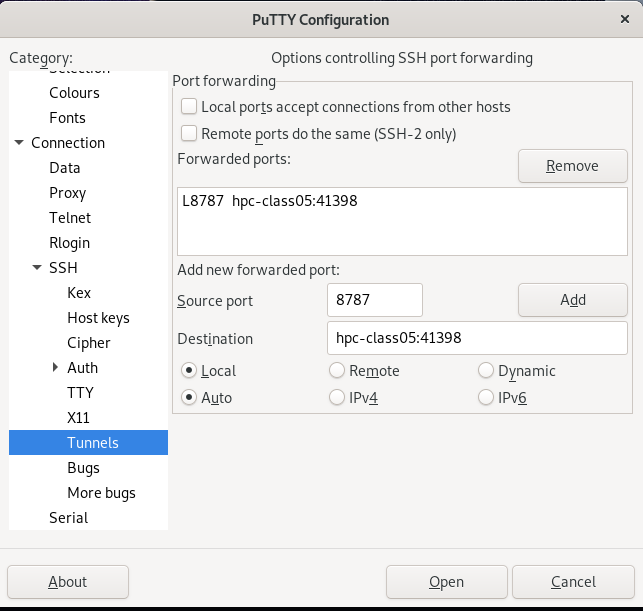Select the Local forwarding radio button
The width and height of the screenshot is (643, 611).
[x=189, y=371]
